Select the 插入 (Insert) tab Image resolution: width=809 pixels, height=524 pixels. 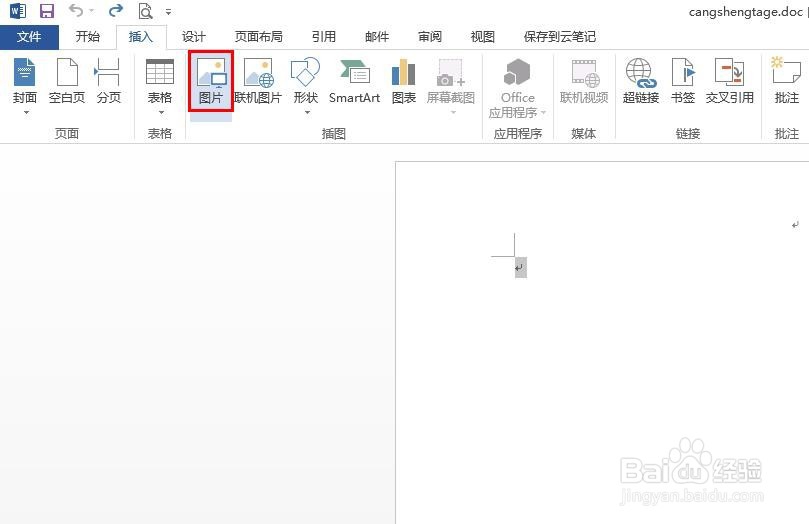pyautogui.click(x=141, y=37)
